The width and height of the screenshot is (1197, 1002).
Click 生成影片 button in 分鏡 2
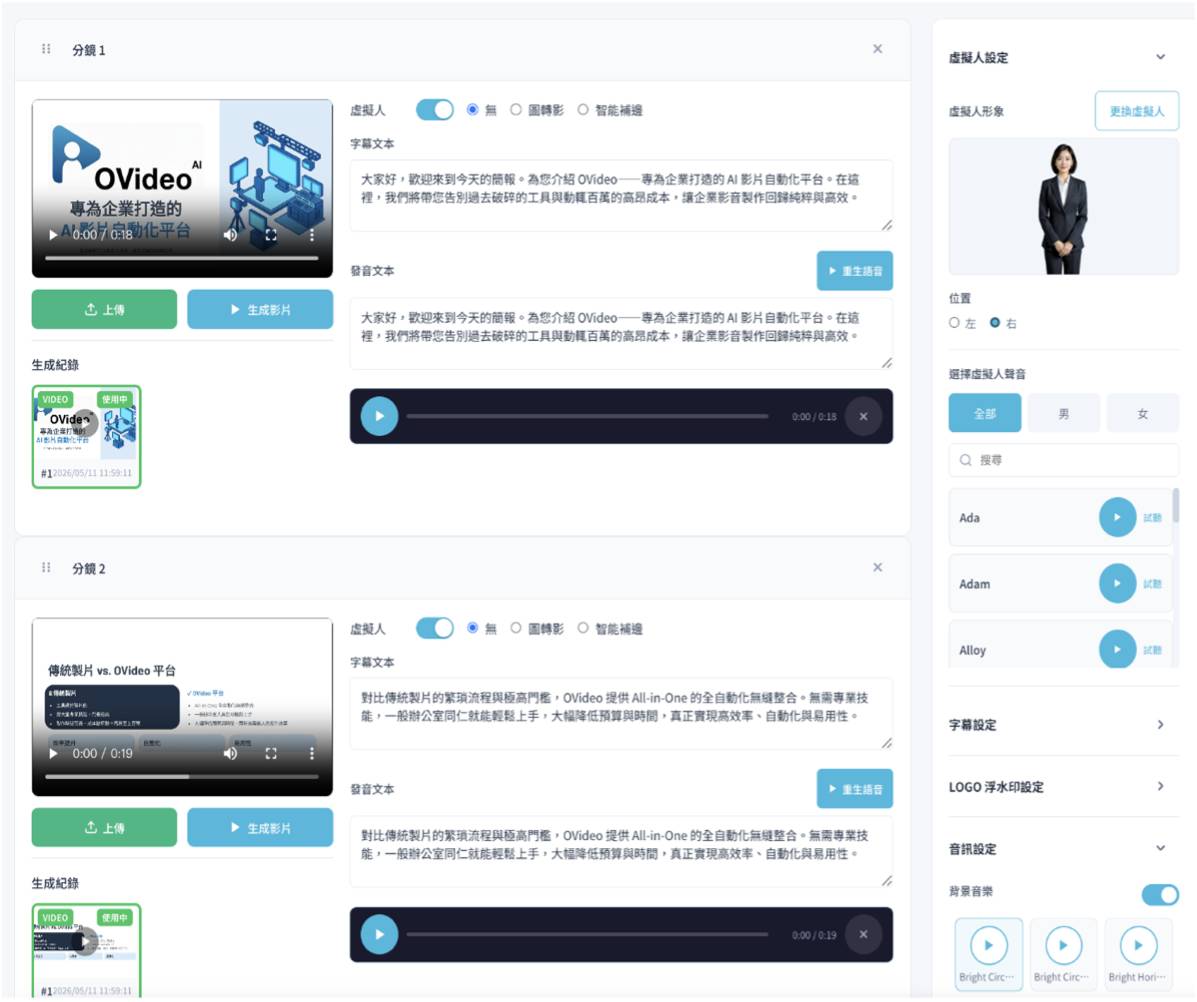pyautogui.click(x=260, y=827)
